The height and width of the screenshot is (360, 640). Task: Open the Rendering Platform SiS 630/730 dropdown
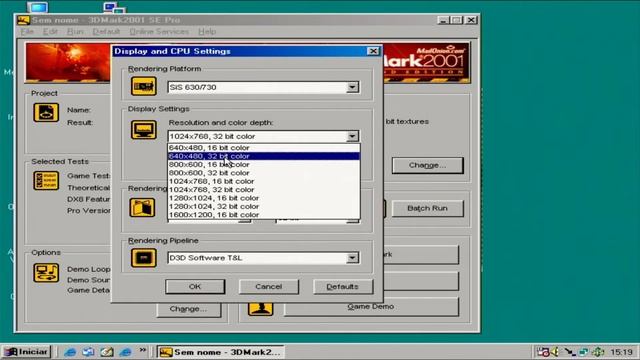pyautogui.click(x=352, y=87)
